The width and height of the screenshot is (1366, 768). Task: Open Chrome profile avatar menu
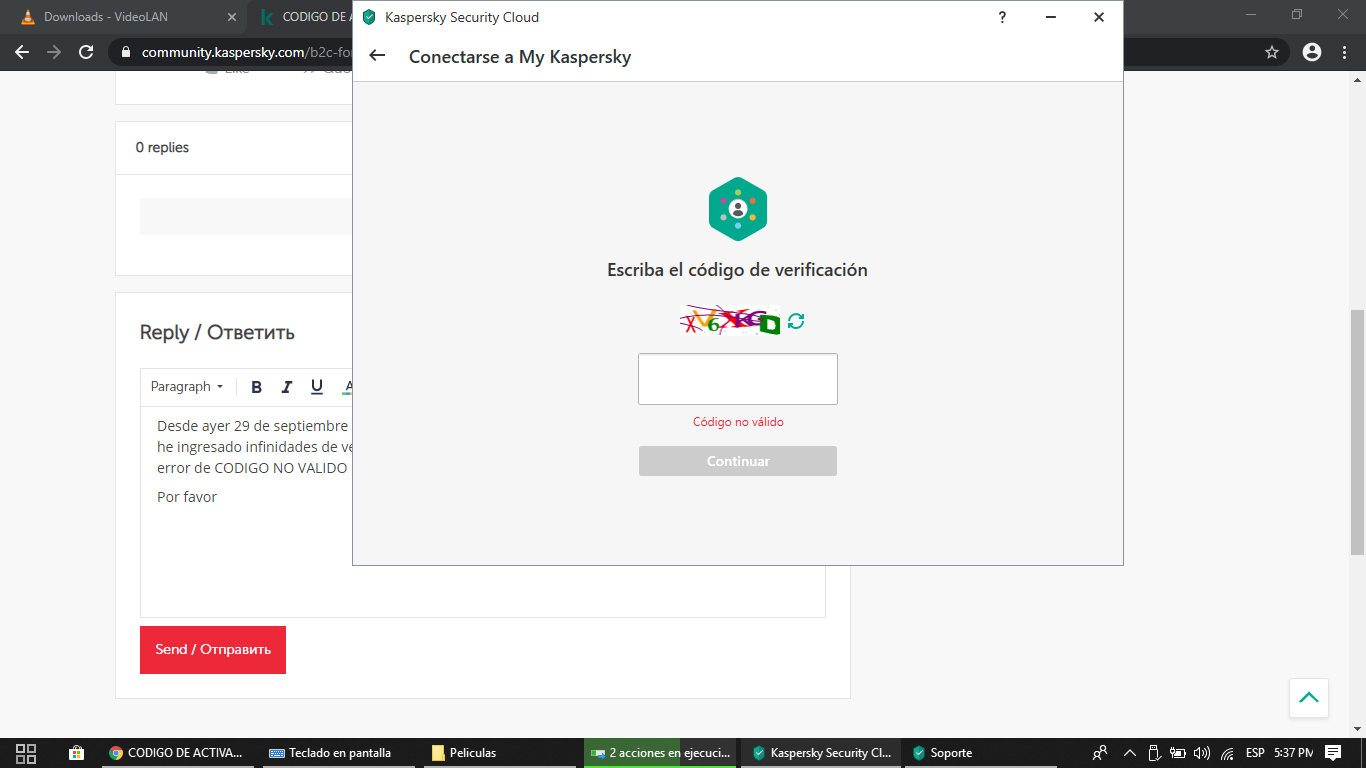pos(1312,52)
